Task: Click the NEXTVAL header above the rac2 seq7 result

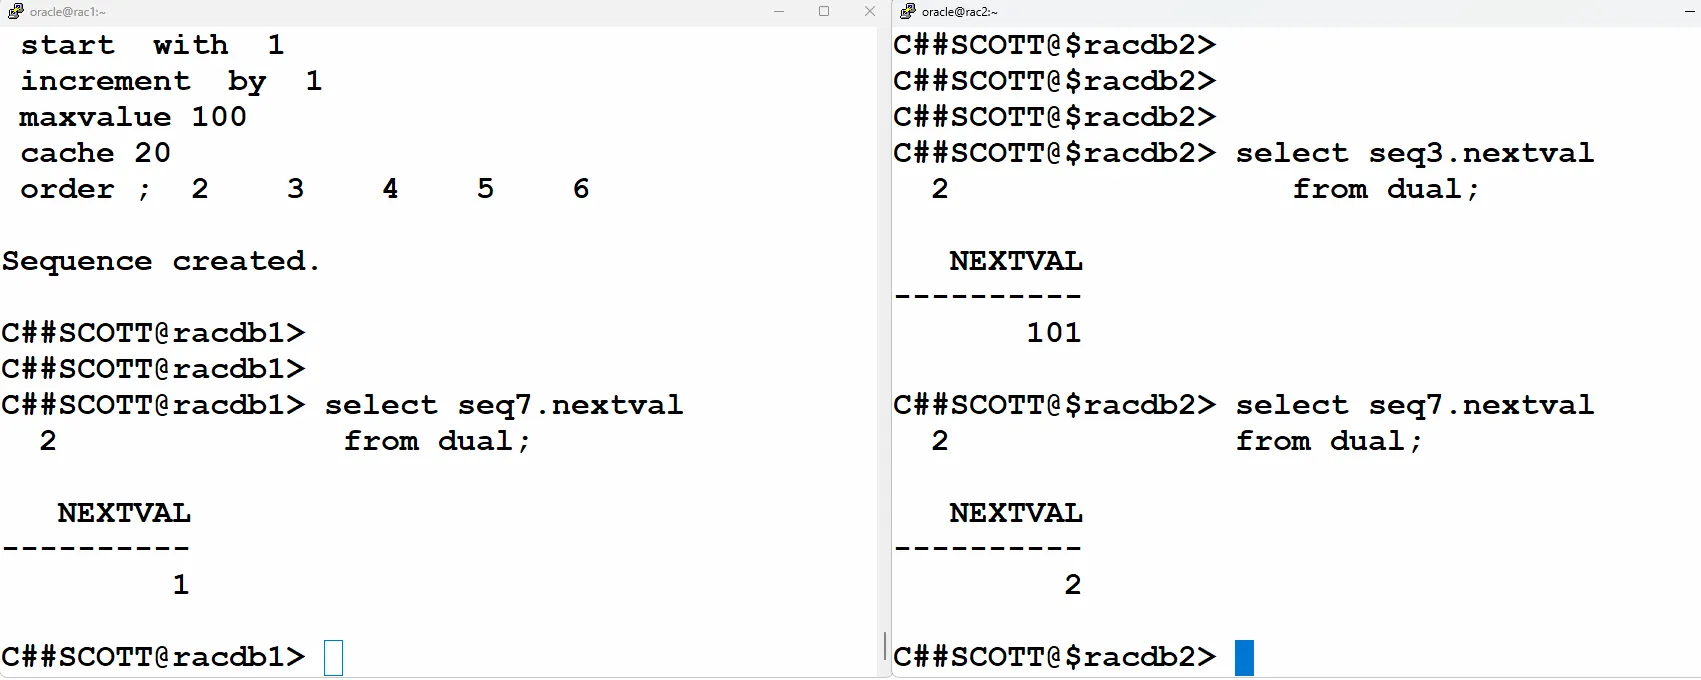Action: [1016, 514]
